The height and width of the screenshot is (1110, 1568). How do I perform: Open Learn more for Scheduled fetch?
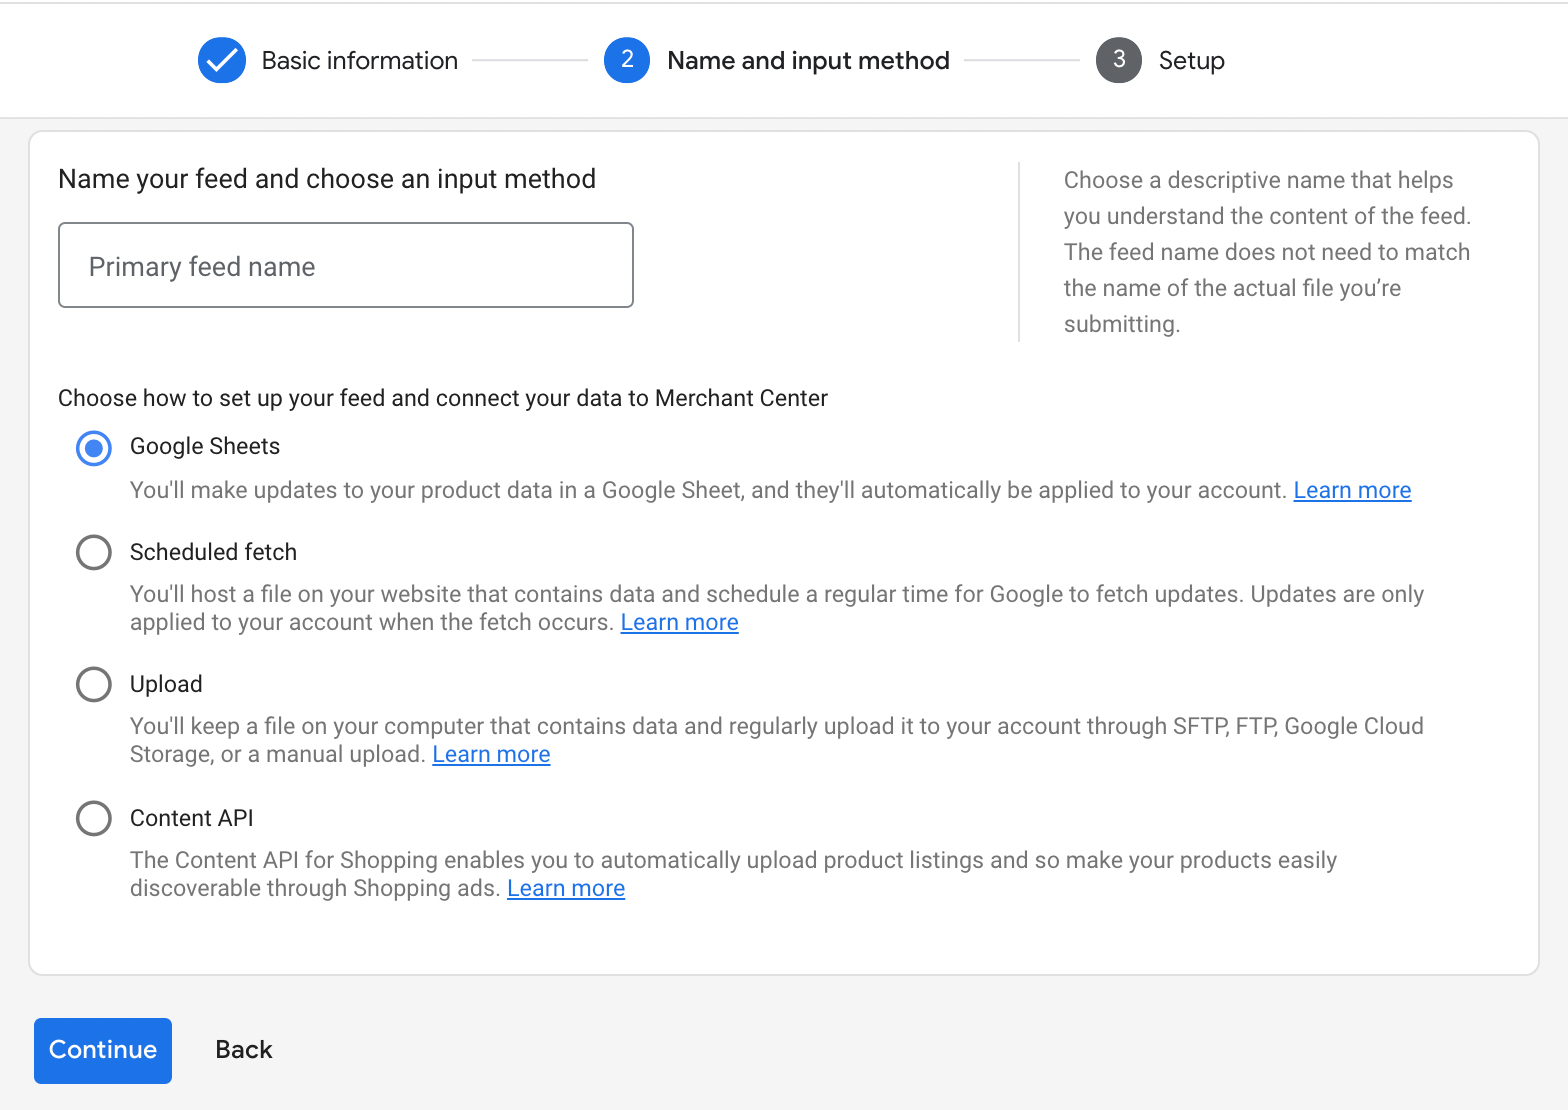pos(679,622)
